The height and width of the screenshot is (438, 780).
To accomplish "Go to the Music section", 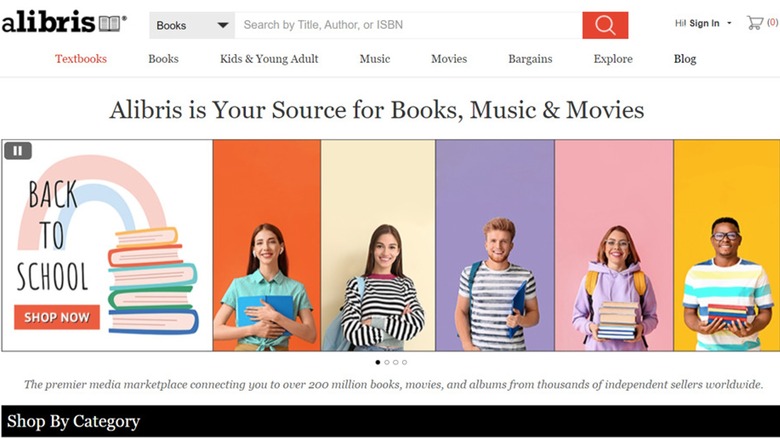I will point(375,59).
